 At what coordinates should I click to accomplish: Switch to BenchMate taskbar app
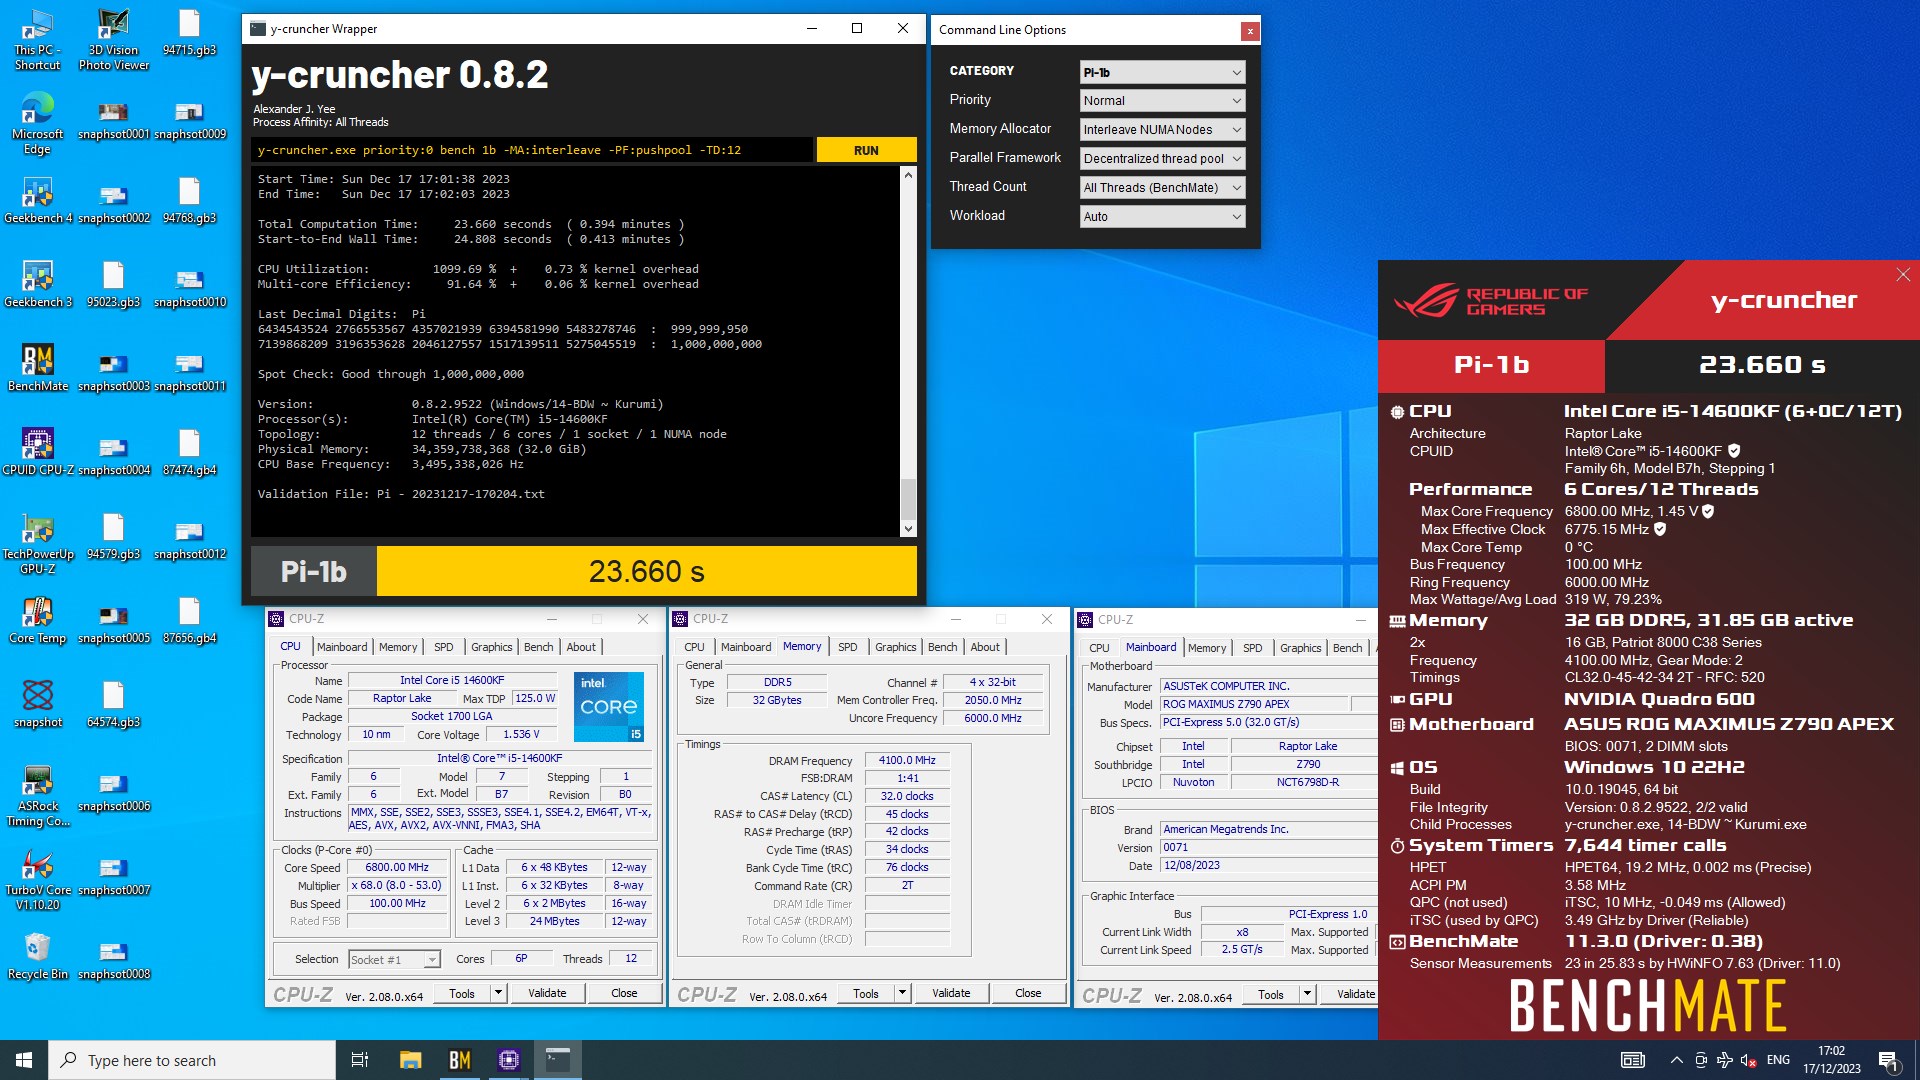(x=459, y=1060)
